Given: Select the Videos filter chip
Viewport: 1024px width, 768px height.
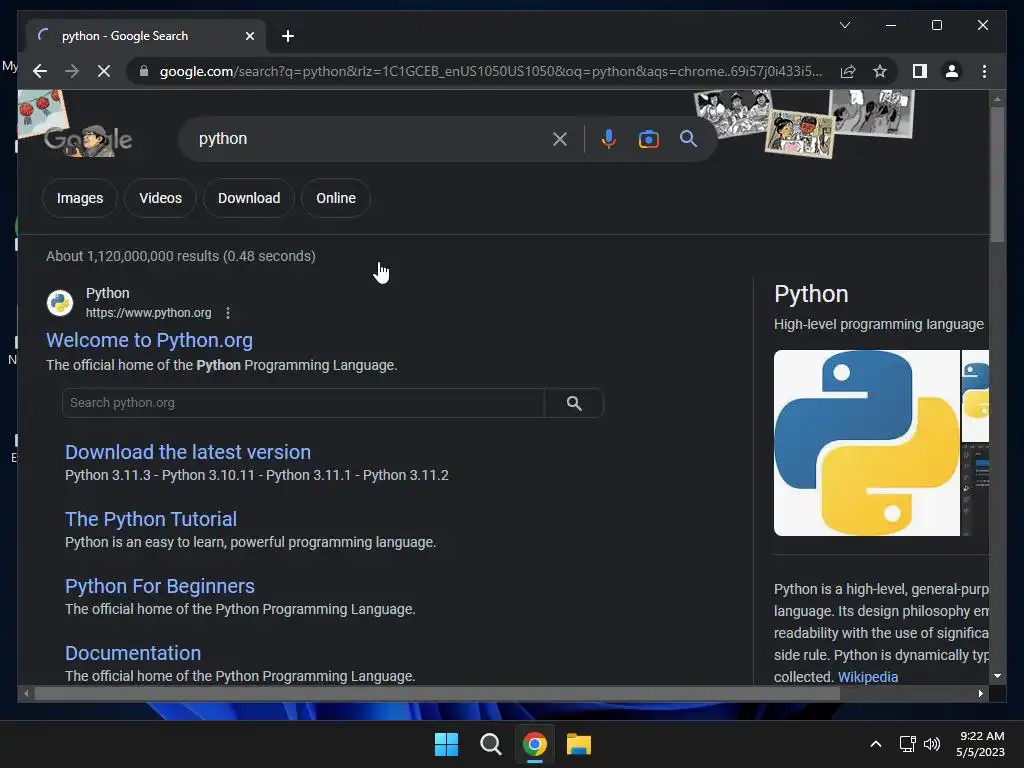Looking at the screenshot, I should pyautogui.click(x=160, y=198).
